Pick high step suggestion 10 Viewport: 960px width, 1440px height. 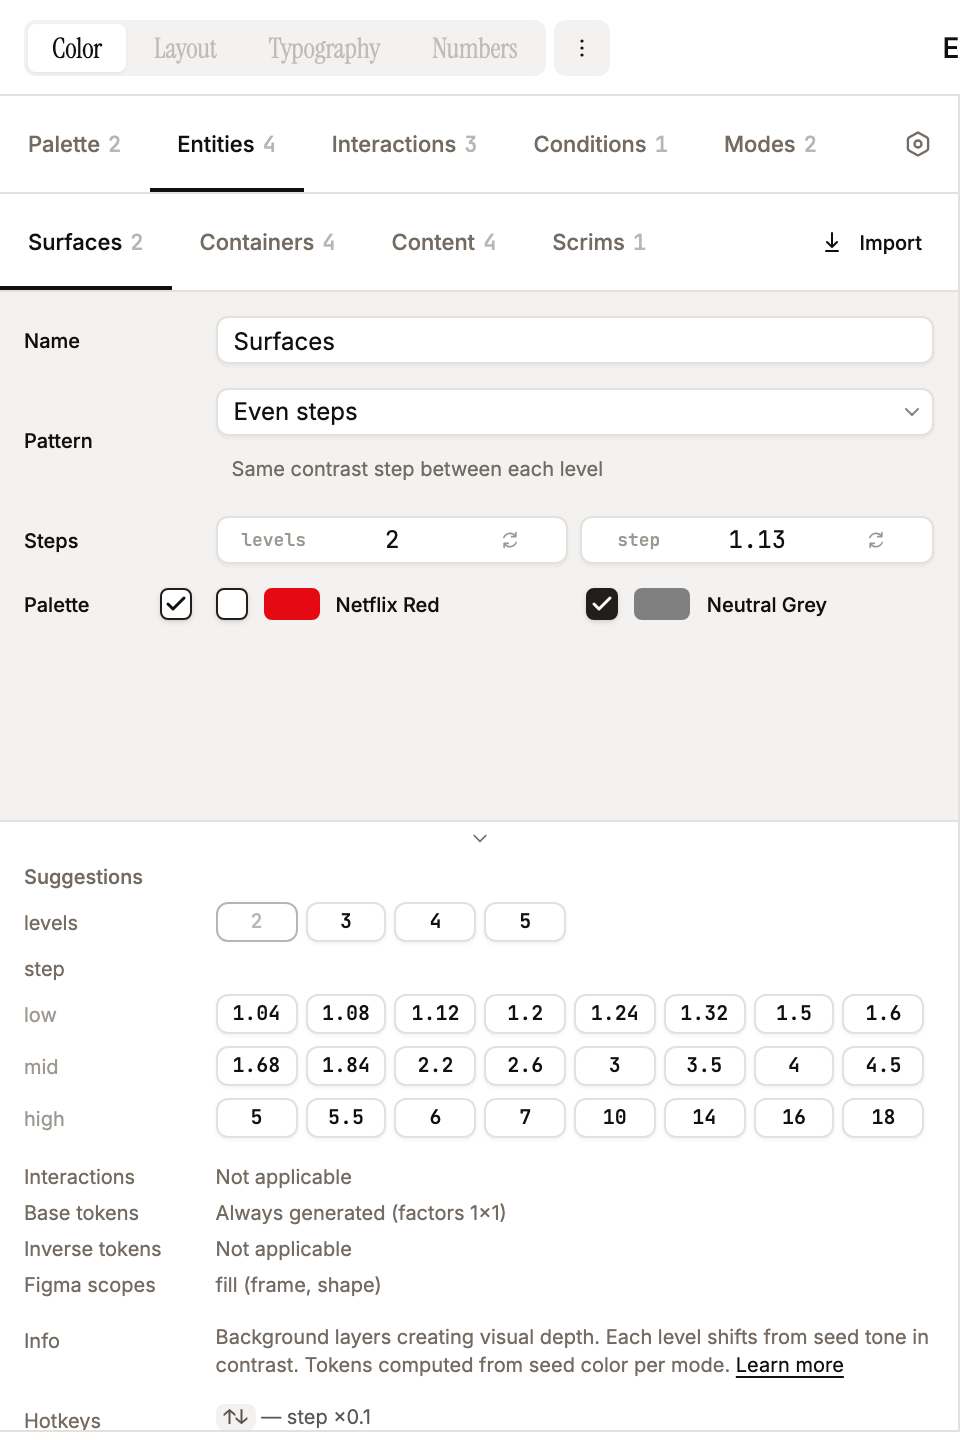(615, 1118)
